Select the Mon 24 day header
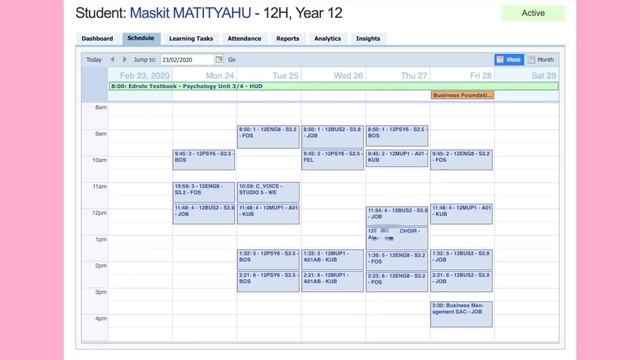The image size is (640, 360). 220,76
